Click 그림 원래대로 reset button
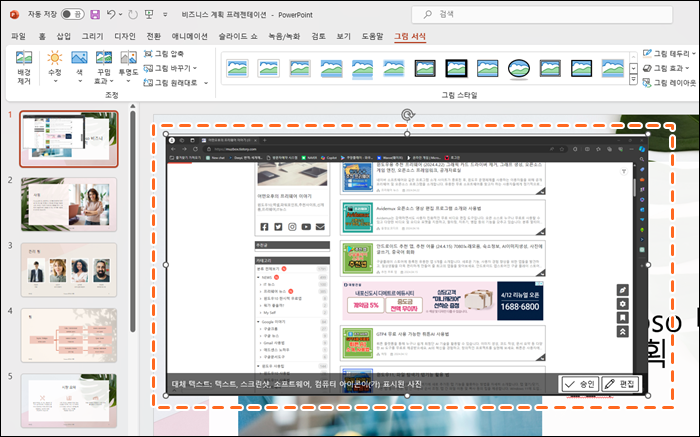This screenshot has width=700, height=437. pos(171,83)
